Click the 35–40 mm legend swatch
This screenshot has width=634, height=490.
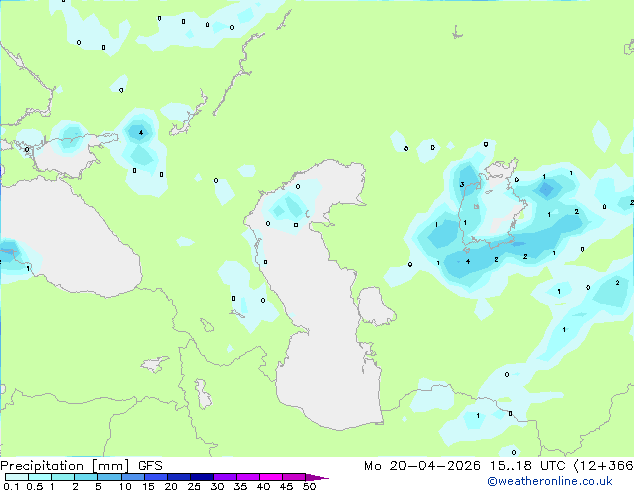pyautogui.click(x=248, y=477)
